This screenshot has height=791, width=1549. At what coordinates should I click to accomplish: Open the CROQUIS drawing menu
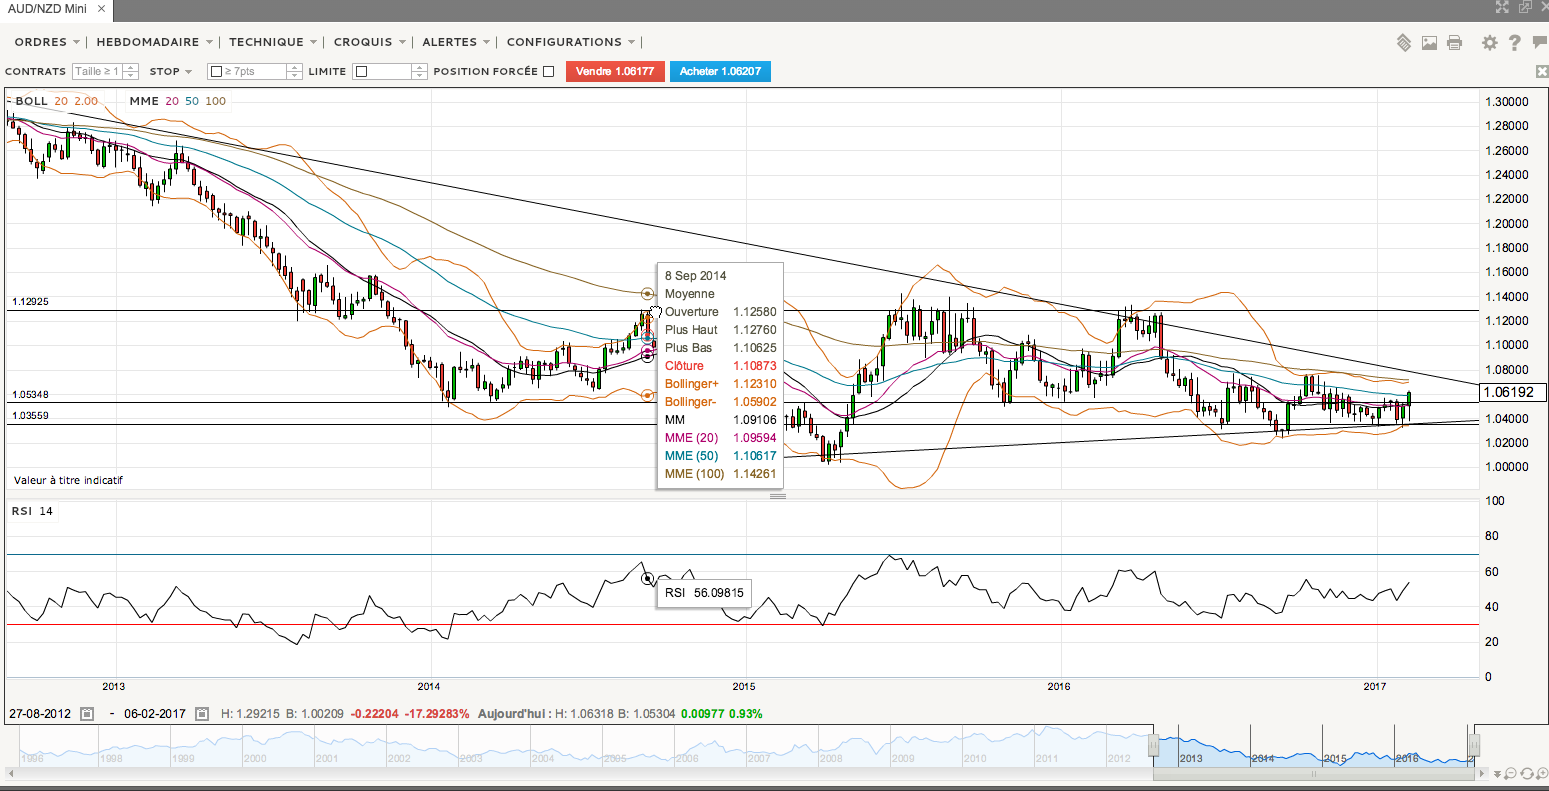point(370,42)
